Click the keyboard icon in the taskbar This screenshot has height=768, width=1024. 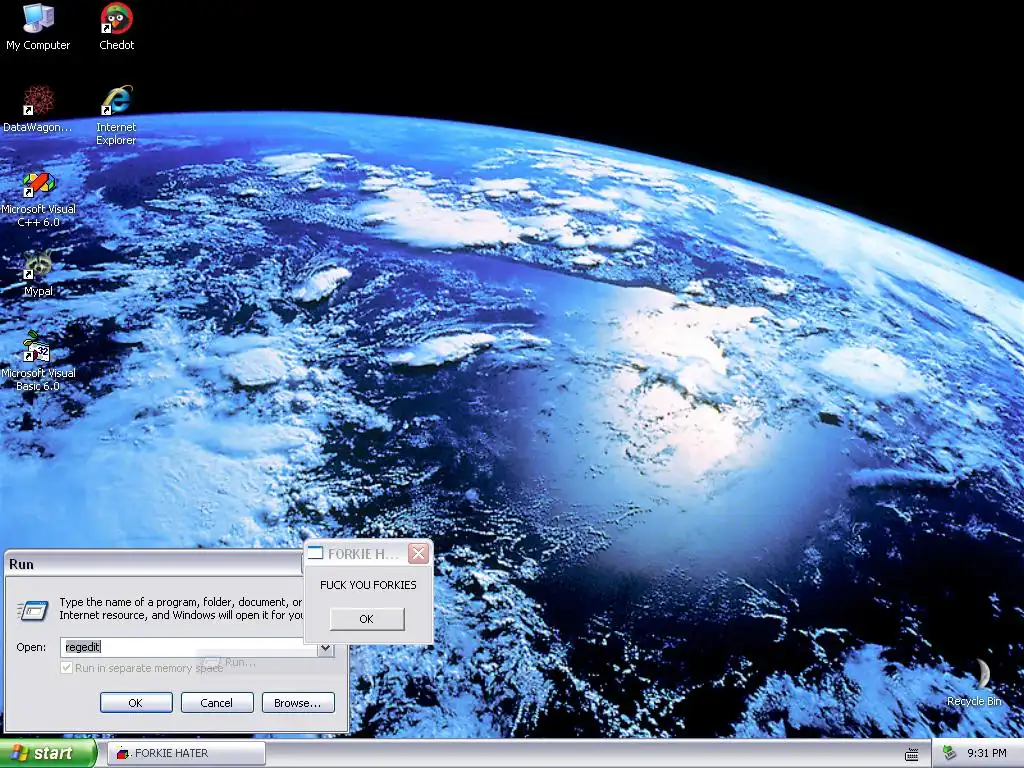[x=912, y=754]
